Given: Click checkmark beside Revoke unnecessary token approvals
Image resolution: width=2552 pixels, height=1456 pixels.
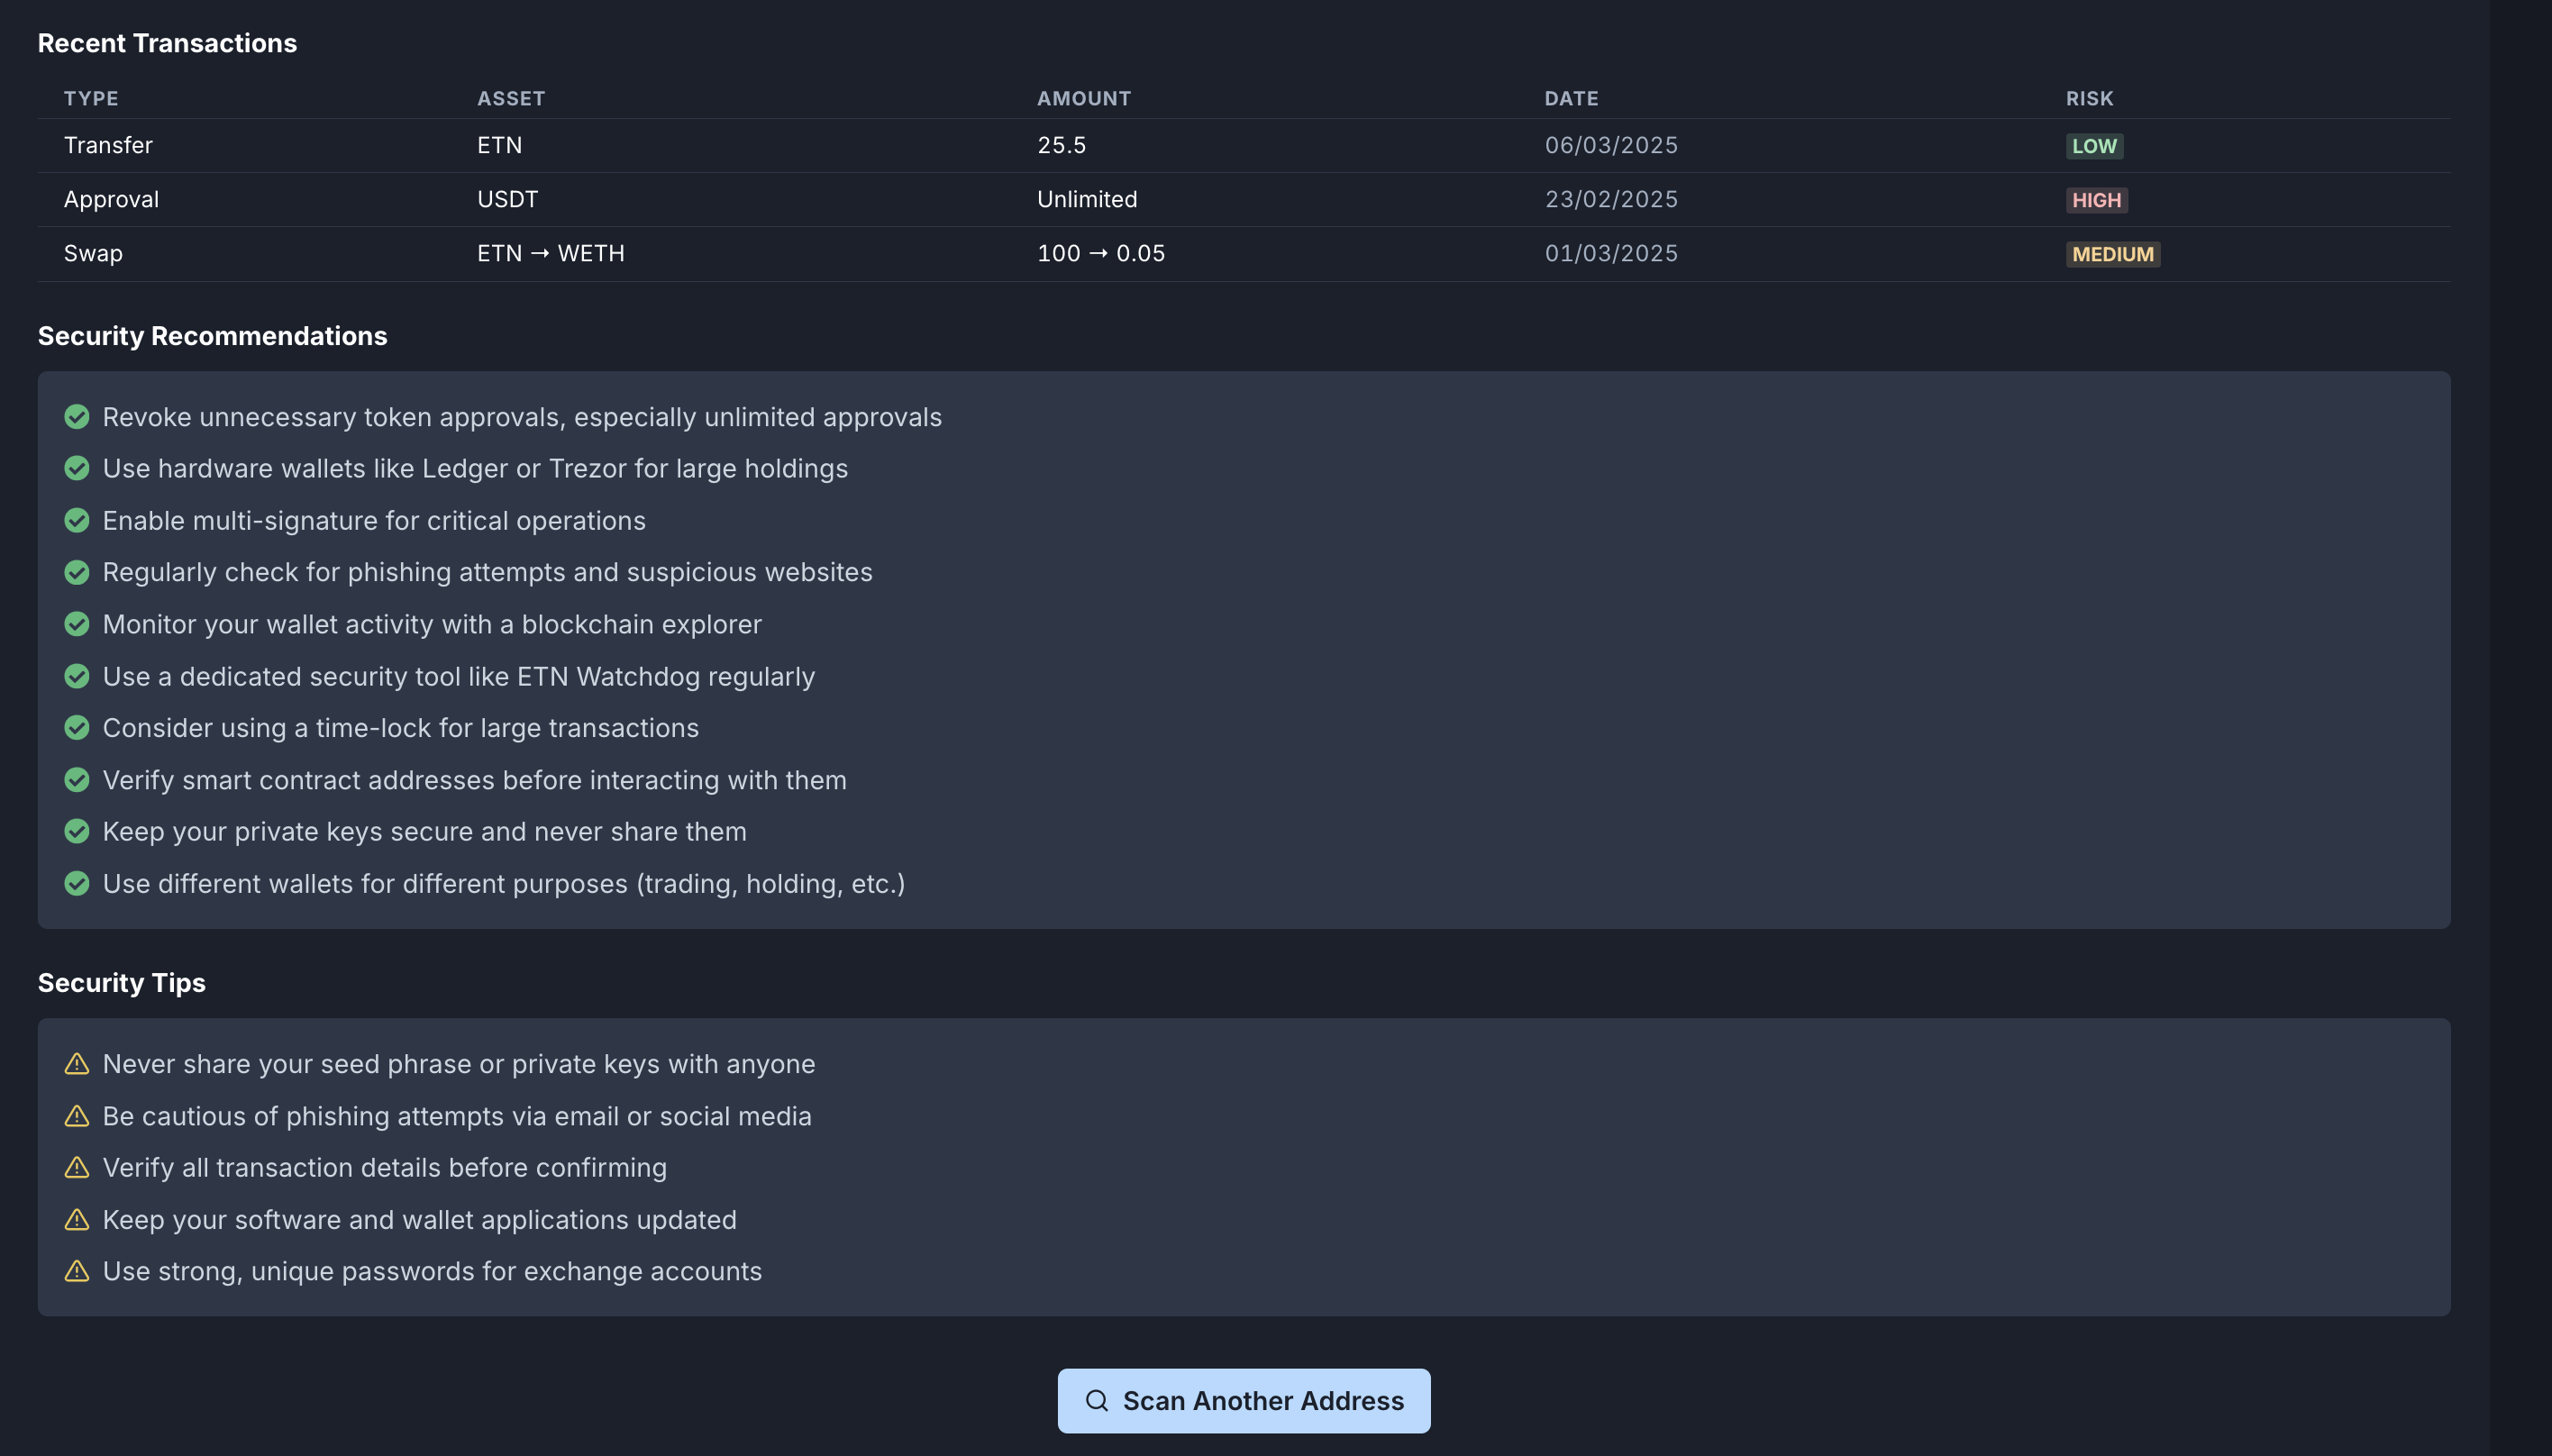Looking at the screenshot, I should coord(77,417).
